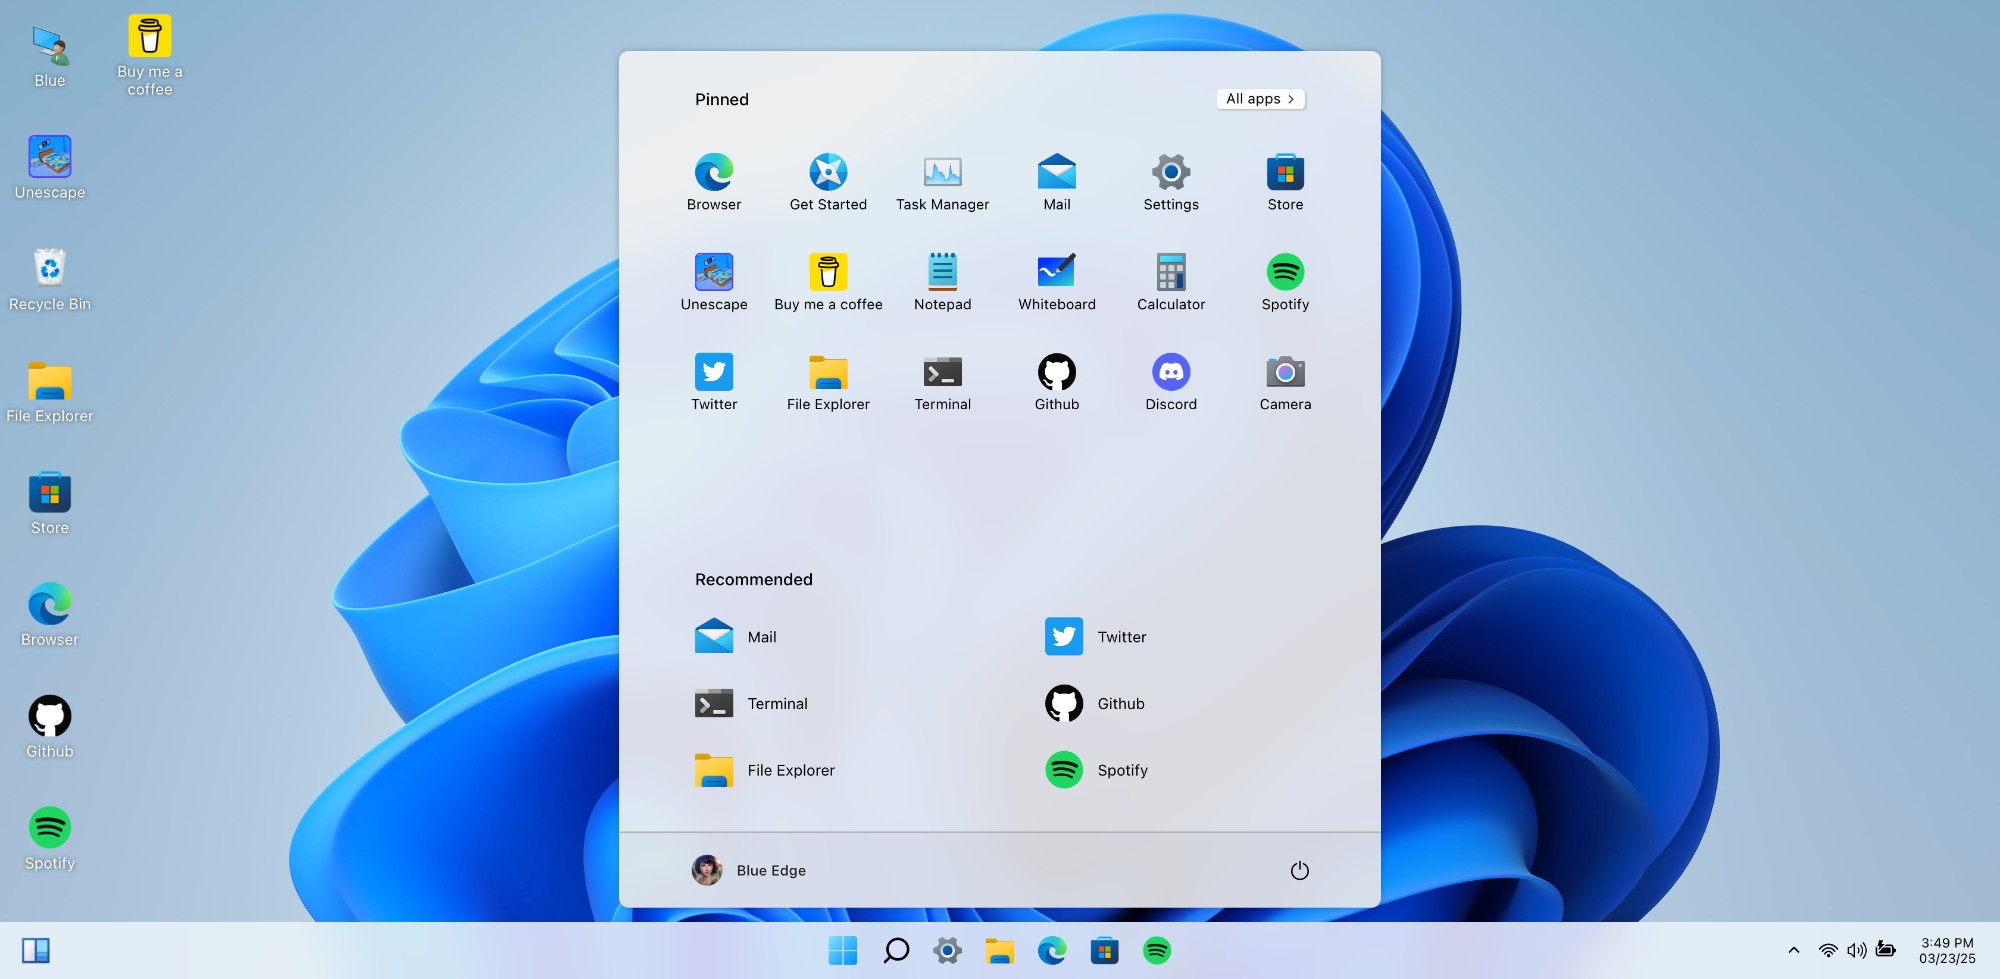Click the Start button on the taskbar
Image resolution: width=2000 pixels, height=979 pixels.
[x=843, y=950]
